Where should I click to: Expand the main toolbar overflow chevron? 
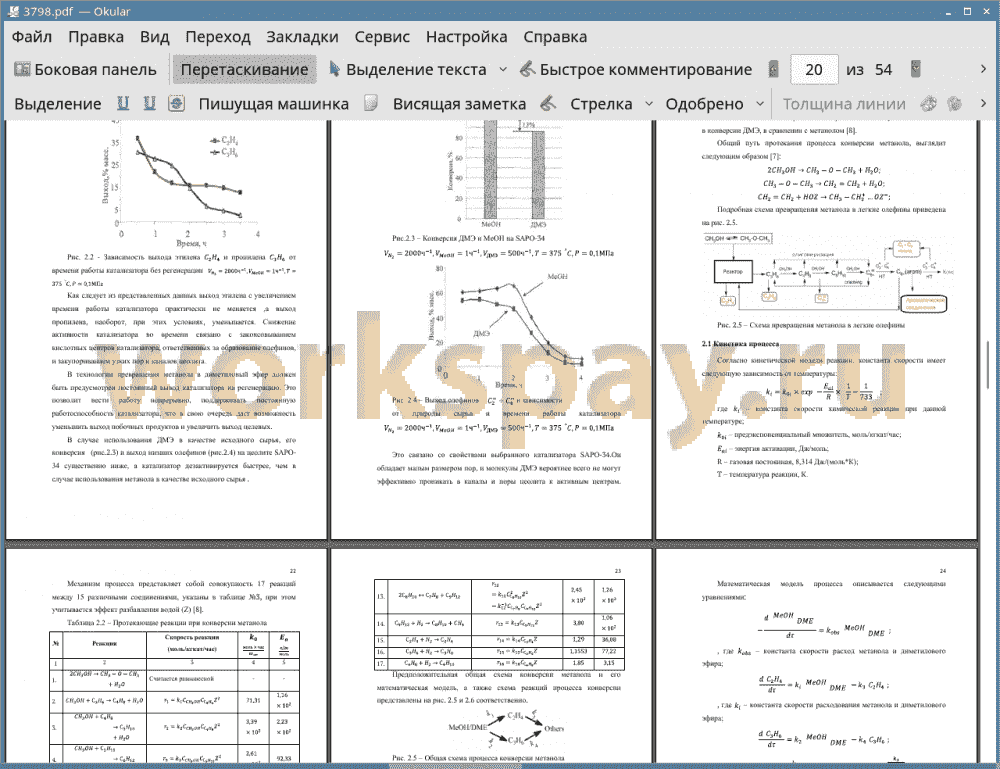point(983,69)
